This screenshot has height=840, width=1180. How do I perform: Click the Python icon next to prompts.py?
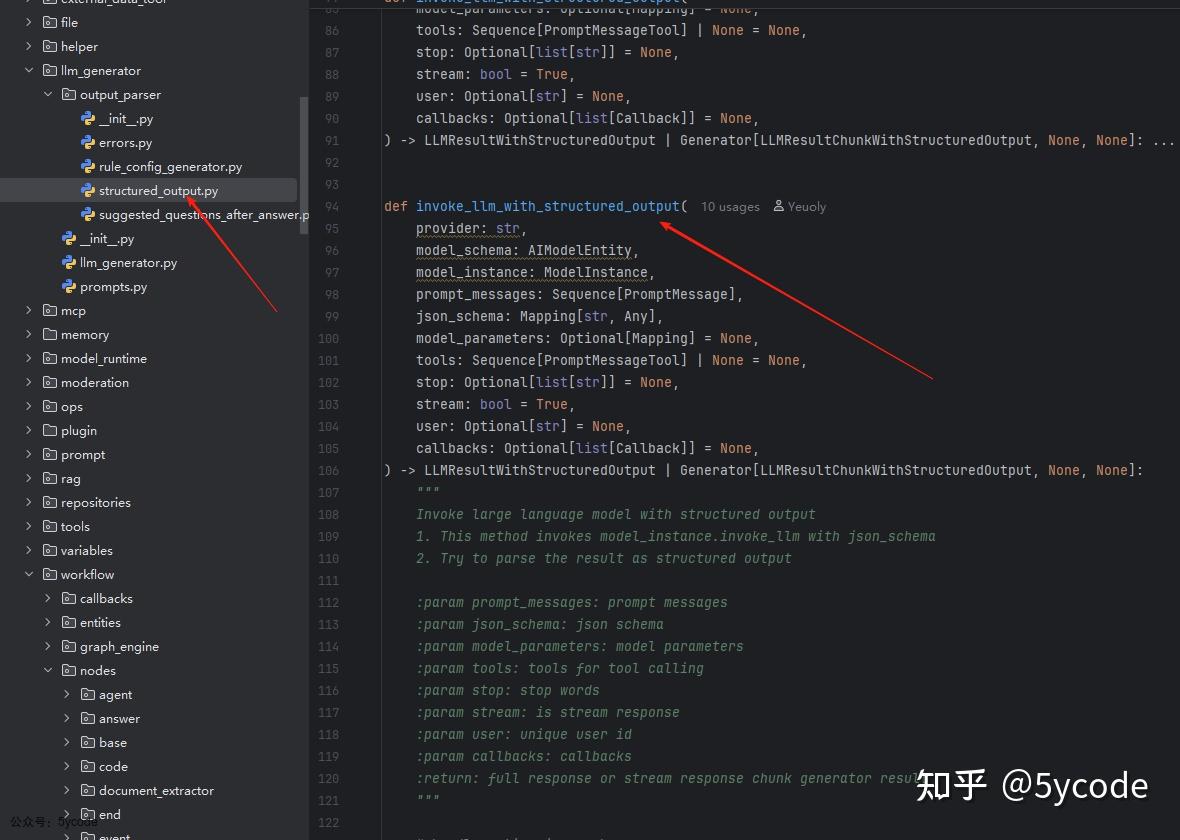tap(69, 287)
